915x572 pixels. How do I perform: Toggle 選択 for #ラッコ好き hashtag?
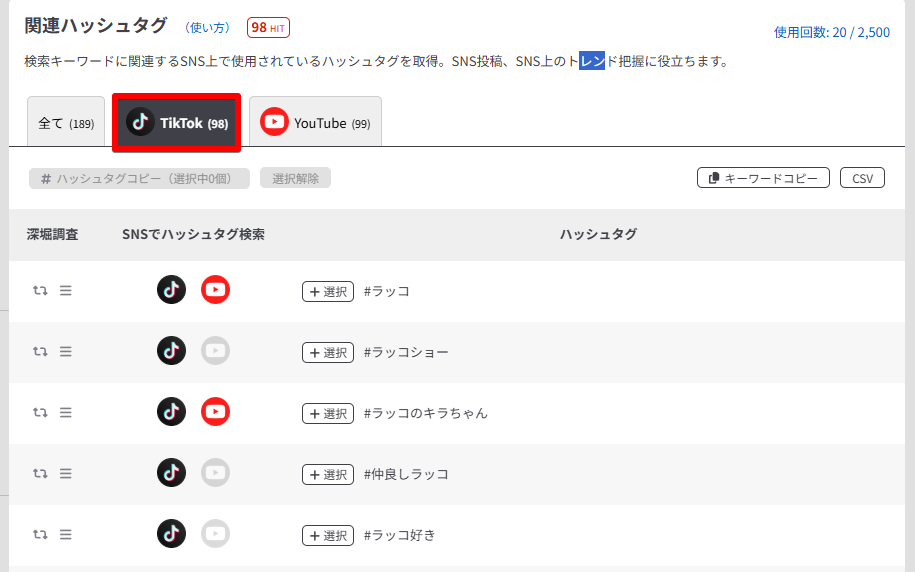coord(328,535)
